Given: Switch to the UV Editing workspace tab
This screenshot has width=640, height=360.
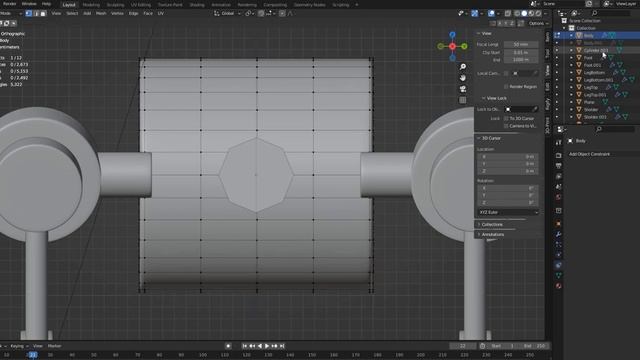Looking at the screenshot, I should pos(141,5).
